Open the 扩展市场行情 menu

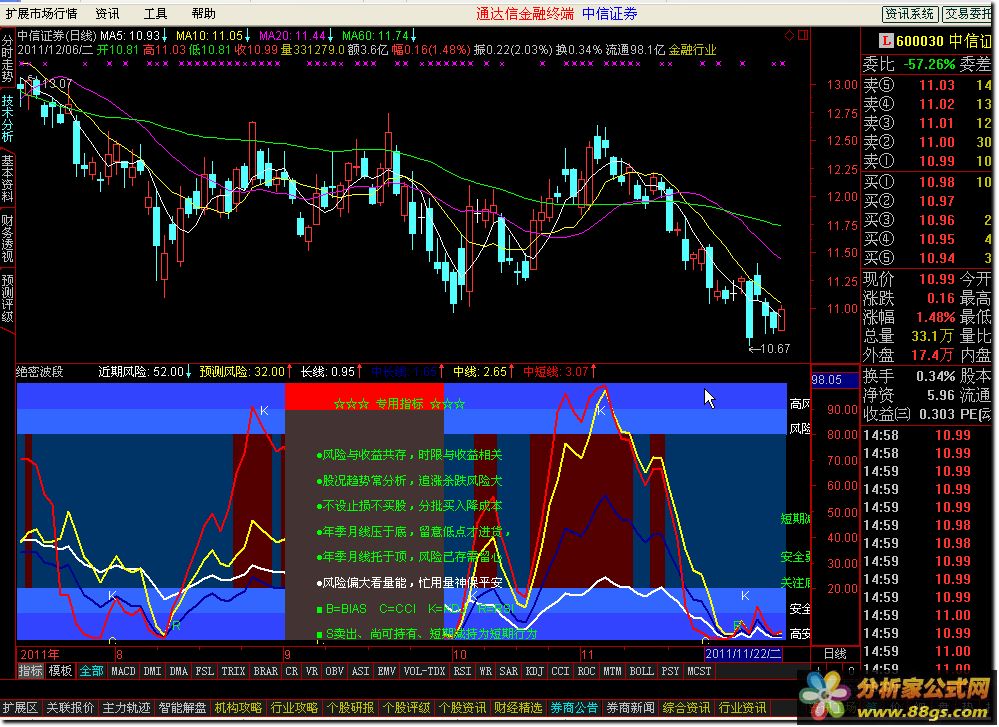(x=41, y=13)
